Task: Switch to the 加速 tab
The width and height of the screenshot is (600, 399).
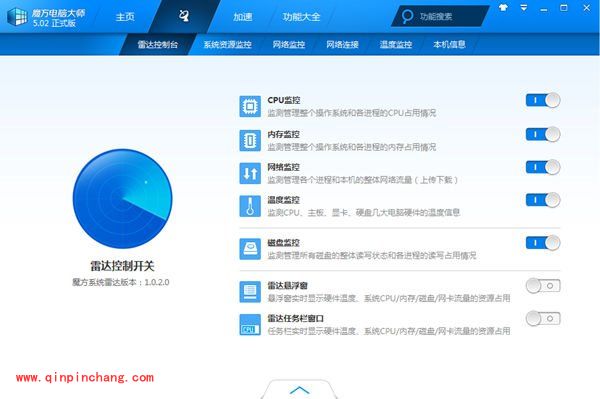Action: pyautogui.click(x=243, y=17)
